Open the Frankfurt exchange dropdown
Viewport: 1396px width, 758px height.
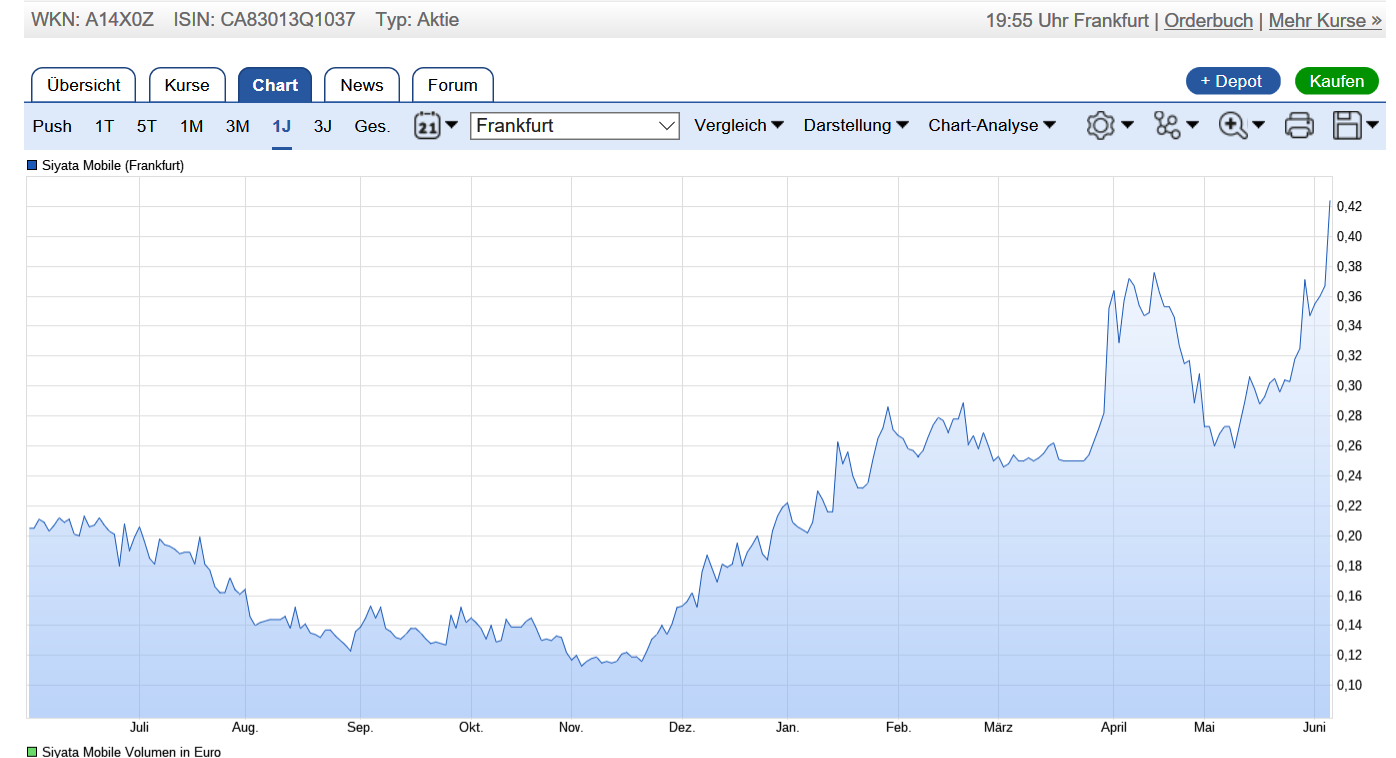574,126
